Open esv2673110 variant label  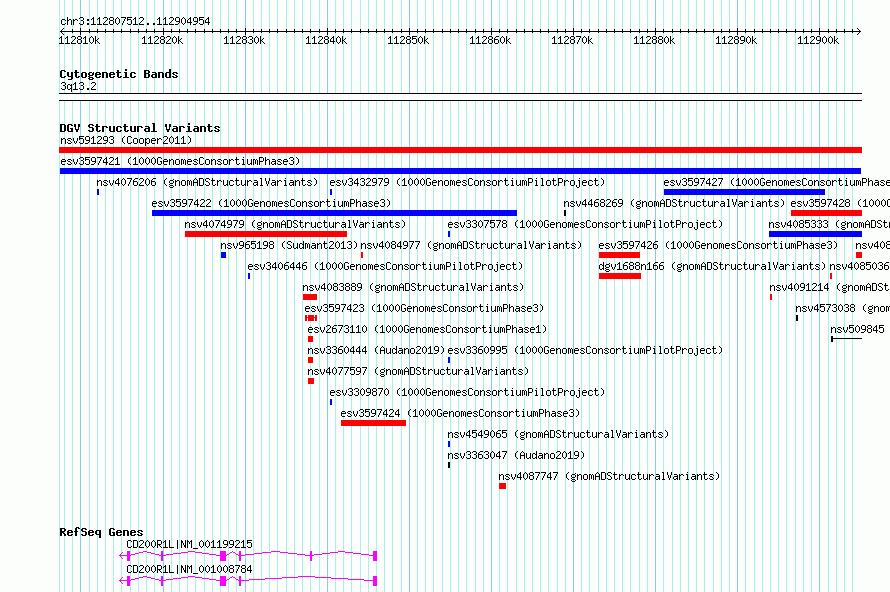[427, 329]
